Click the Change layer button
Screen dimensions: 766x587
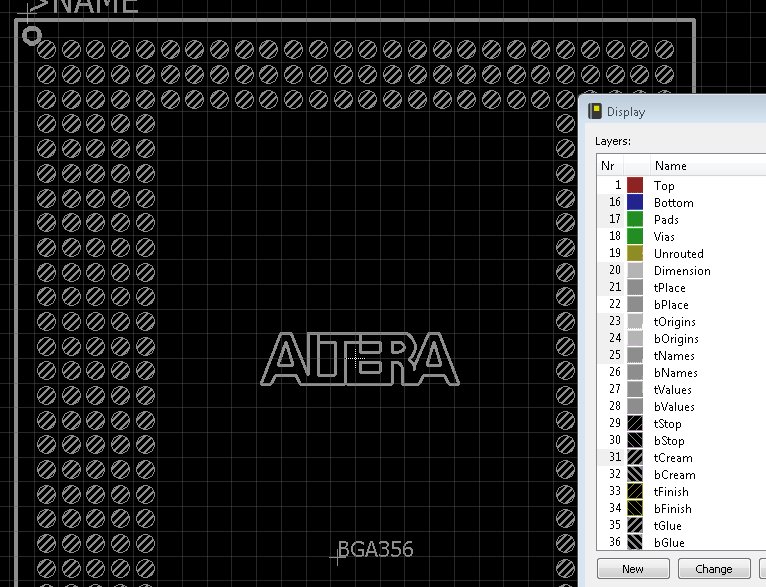pyautogui.click(x=714, y=569)
